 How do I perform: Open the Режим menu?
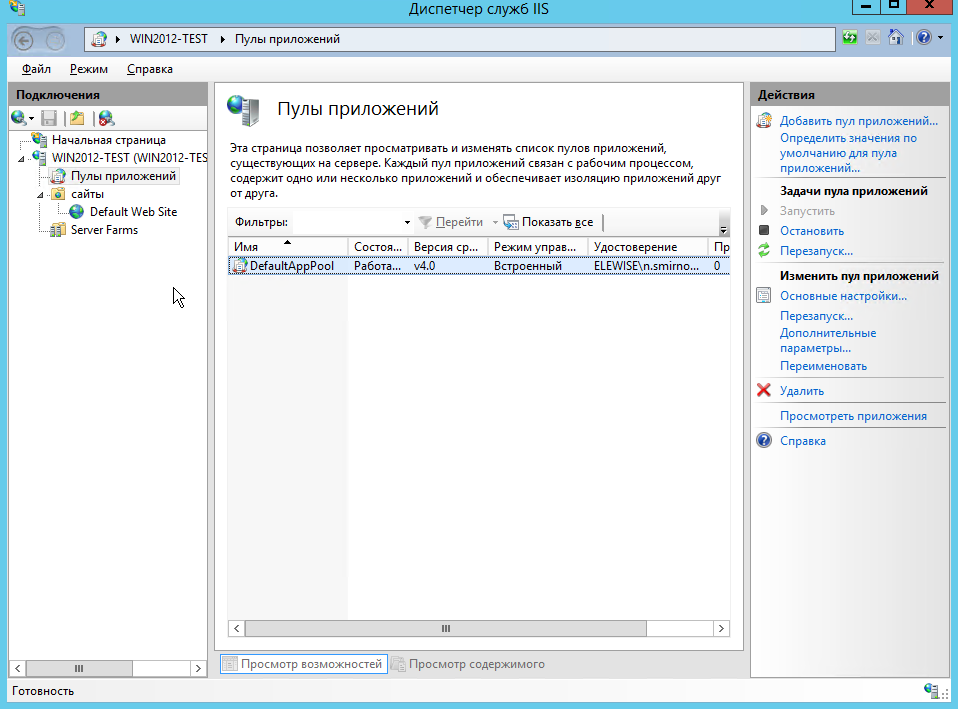(x=89, y=69)
